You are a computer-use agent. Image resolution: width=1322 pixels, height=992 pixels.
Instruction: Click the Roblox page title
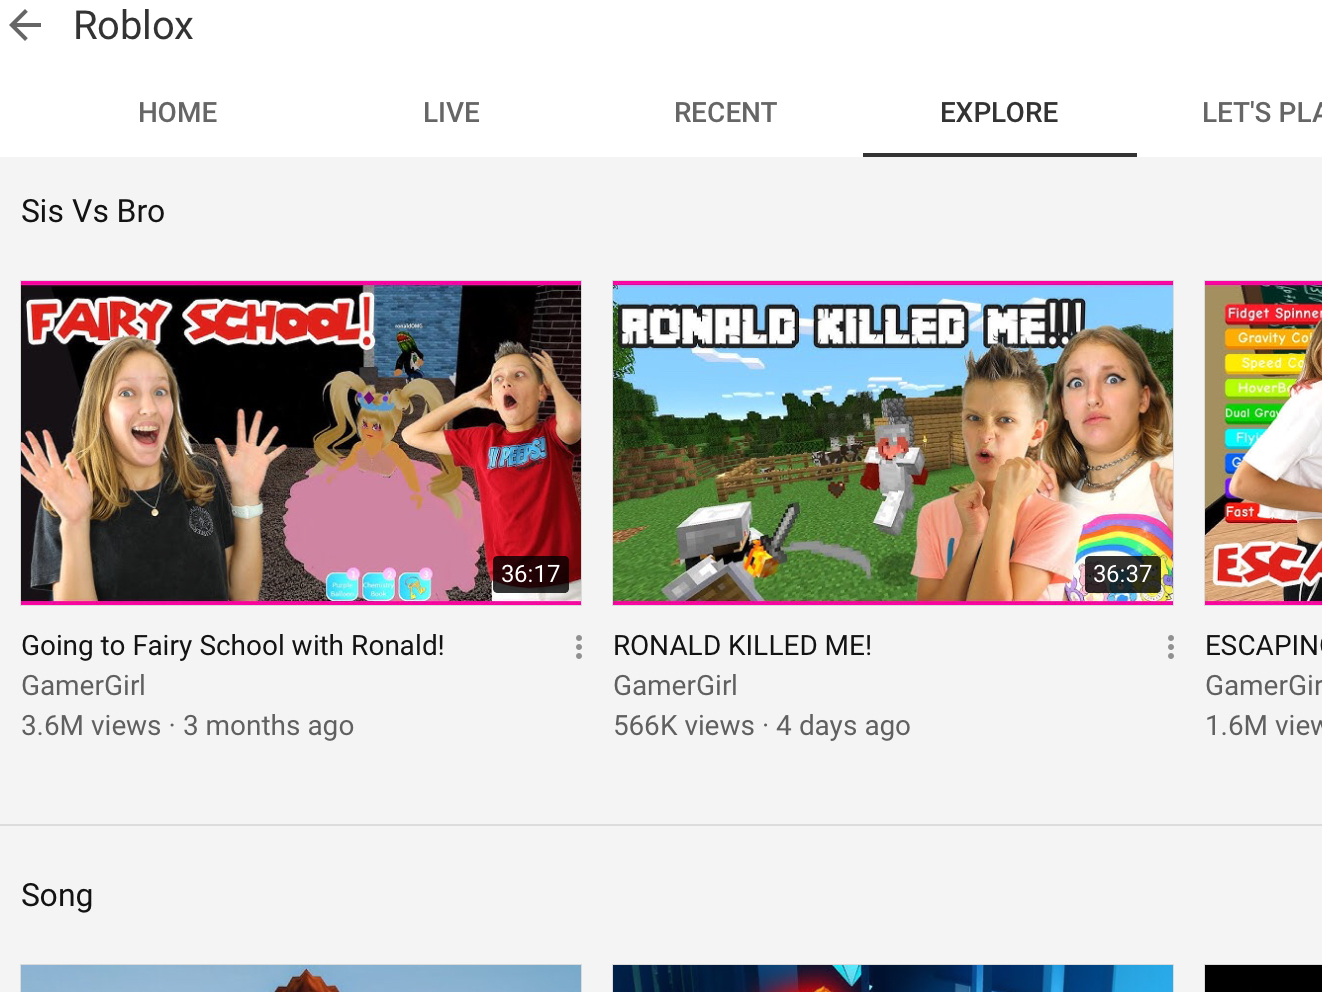pyautogui.click(x=134, y=26)
